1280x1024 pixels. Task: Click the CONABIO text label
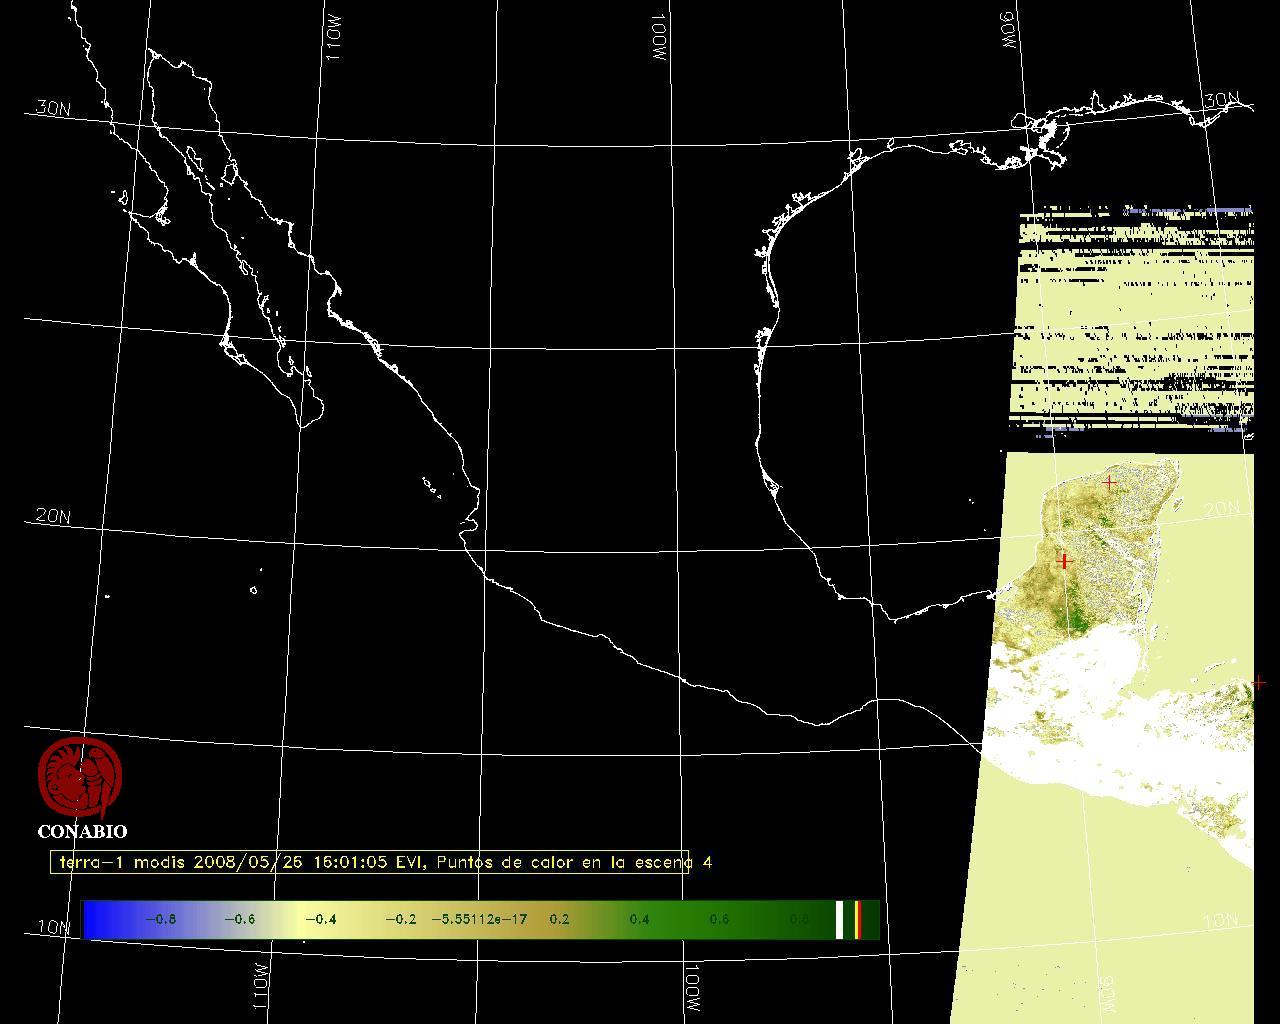(82, 831)
